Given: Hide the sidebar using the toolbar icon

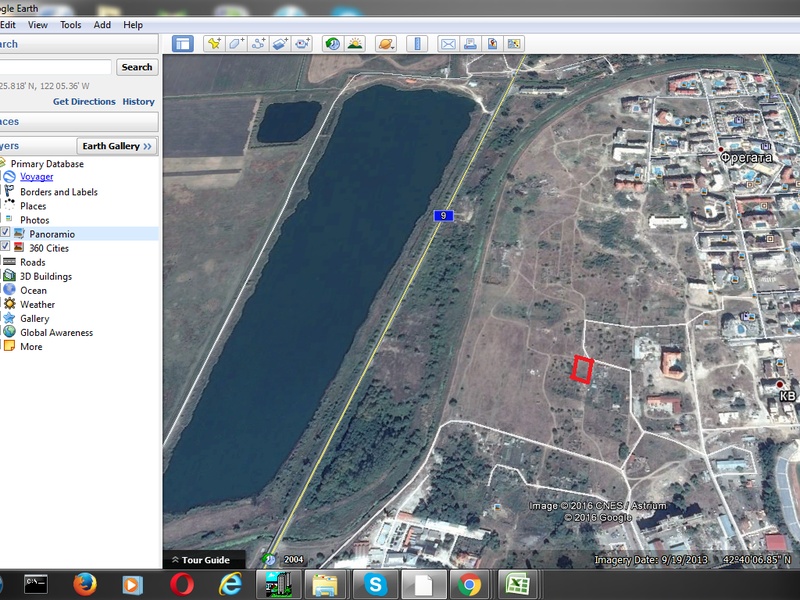Looking at the screenshot, I should pyautogui.click(x=182, y=44).
